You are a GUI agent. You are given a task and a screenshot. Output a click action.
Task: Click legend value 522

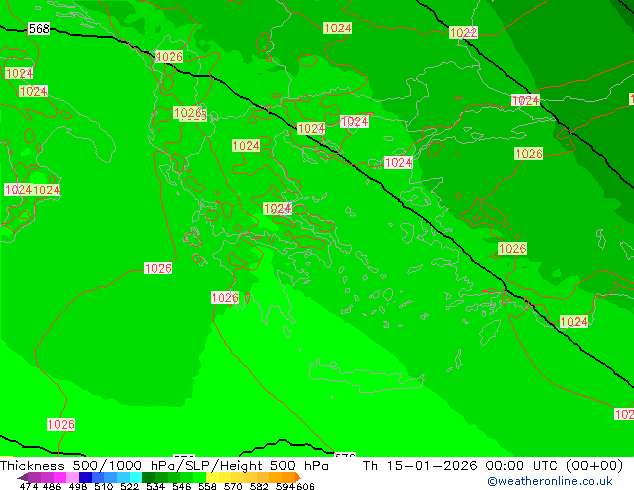click(x=129, y=486)
